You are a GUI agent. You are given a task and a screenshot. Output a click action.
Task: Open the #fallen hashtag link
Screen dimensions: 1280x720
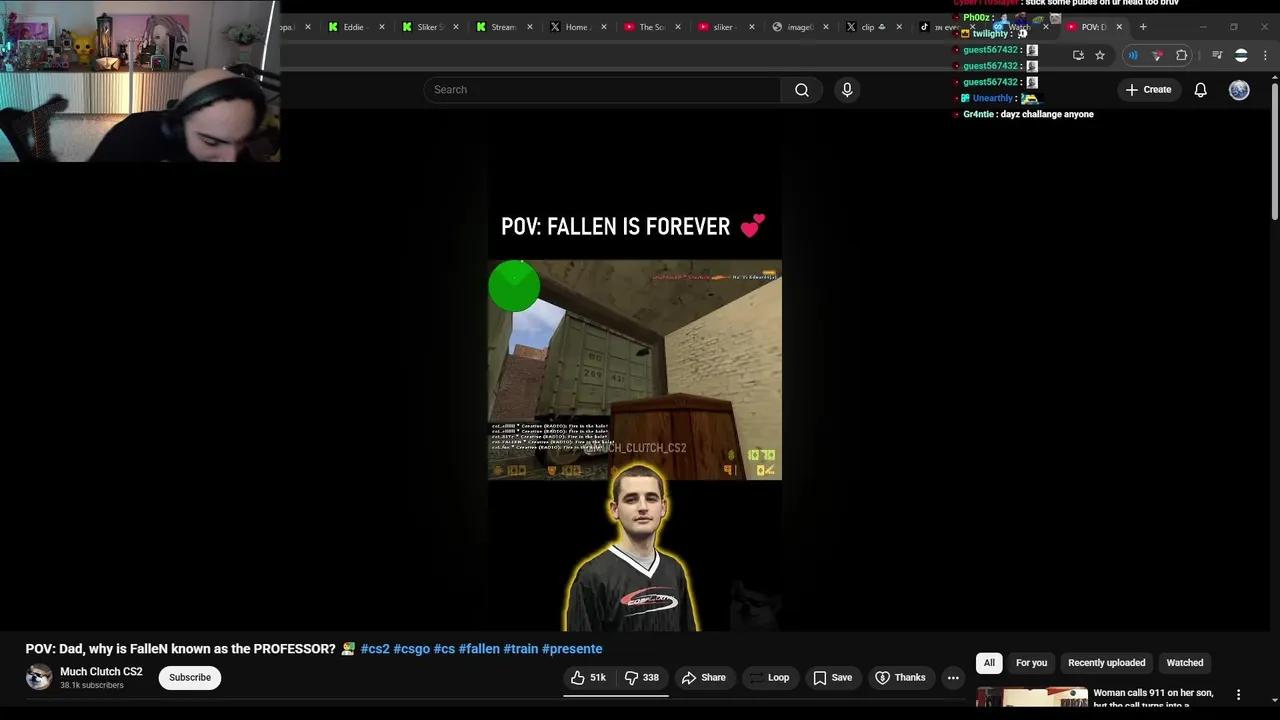pyautogui.click(x=479, y=649)
